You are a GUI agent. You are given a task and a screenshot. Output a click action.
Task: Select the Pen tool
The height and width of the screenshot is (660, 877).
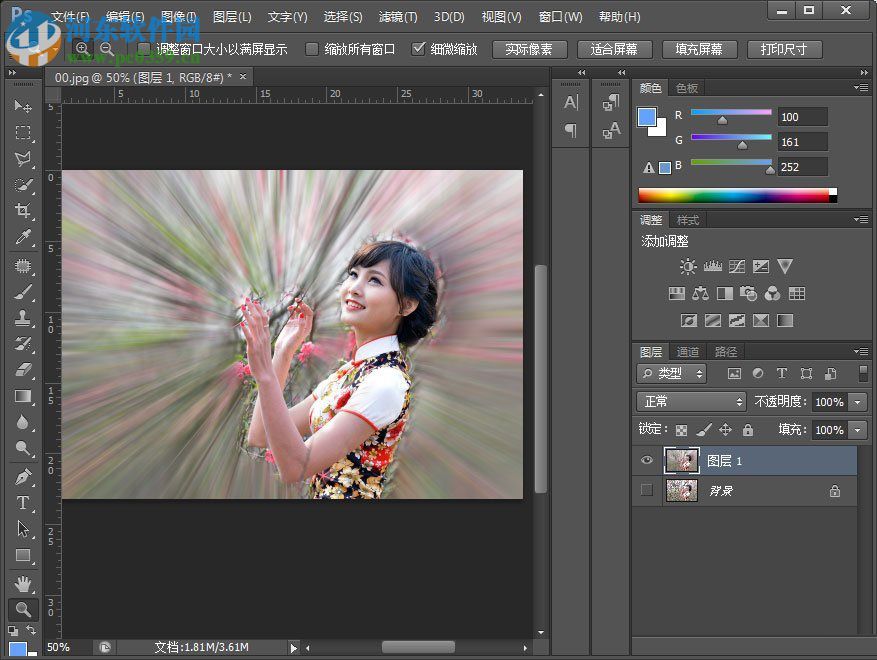point(22,477)
